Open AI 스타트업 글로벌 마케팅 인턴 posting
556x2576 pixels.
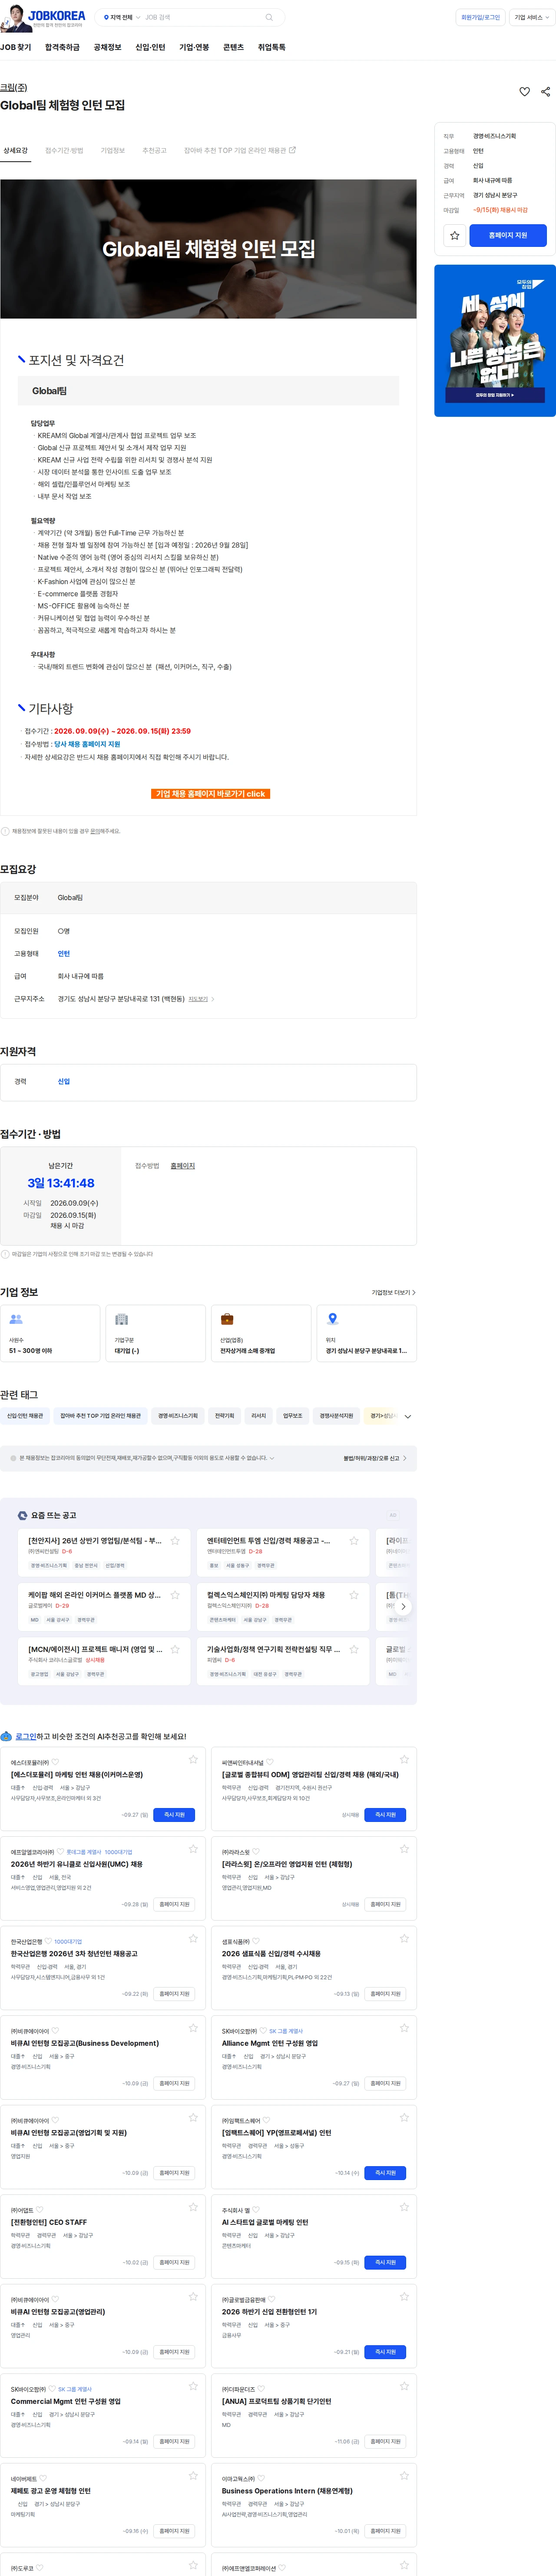click(265, 2221)
